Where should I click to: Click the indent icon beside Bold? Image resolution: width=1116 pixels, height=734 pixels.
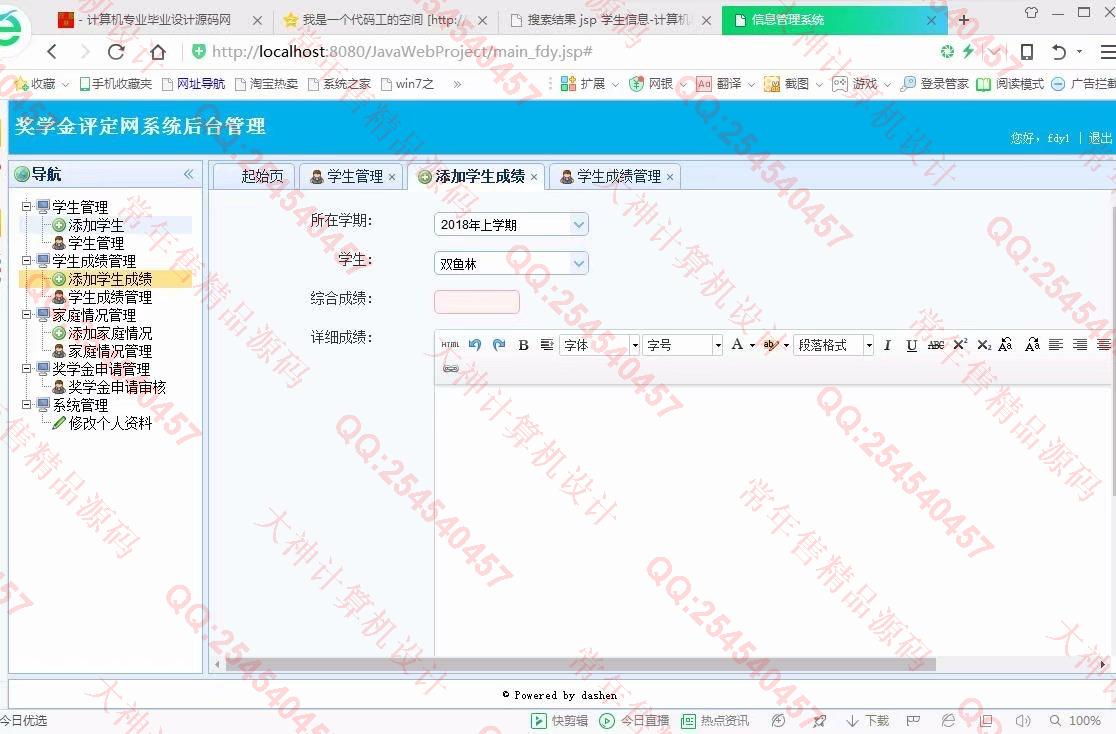[x=547, y=345]
